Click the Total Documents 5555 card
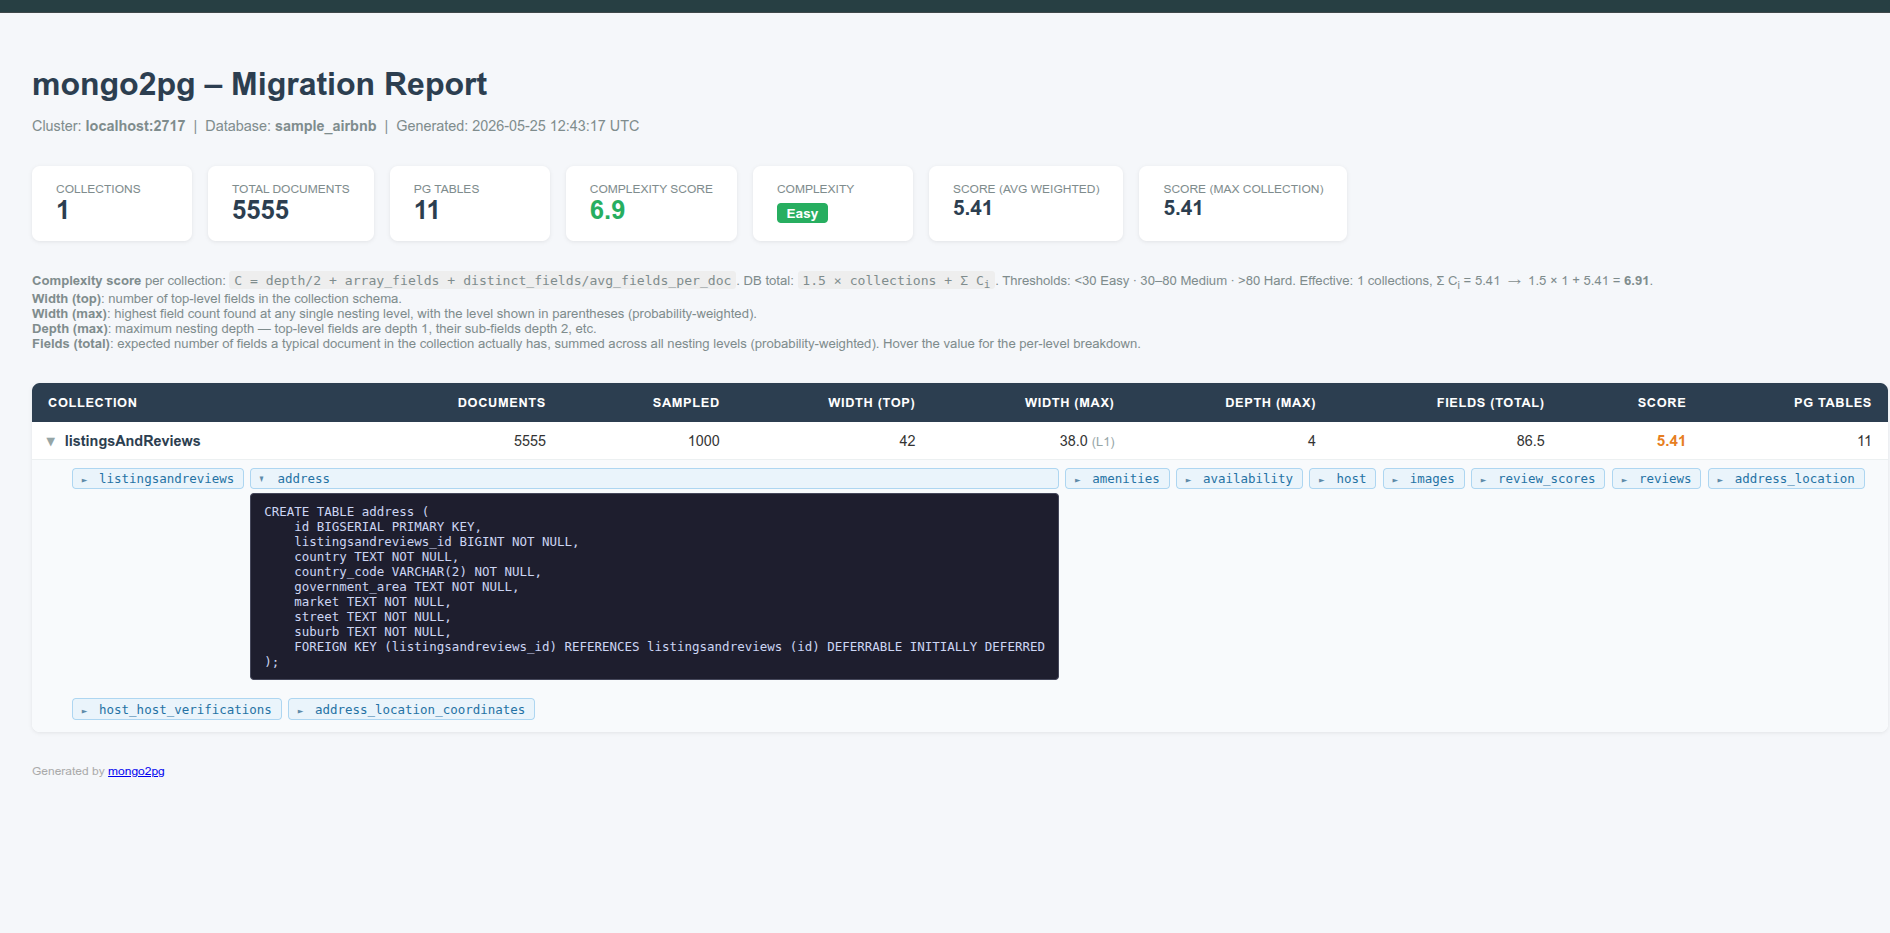Image resolution: width=1890 pixels, height=933 pixels. point(291,203)
